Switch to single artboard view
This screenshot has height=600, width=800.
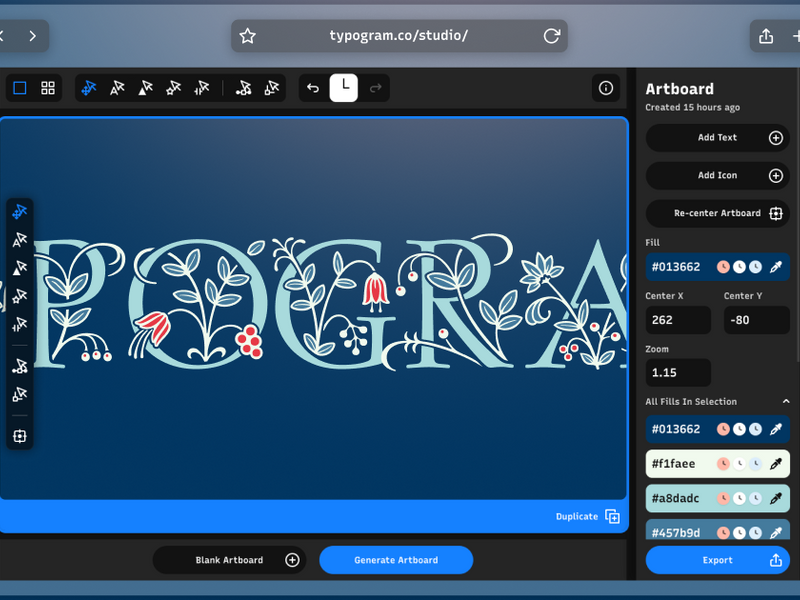pos(20,88)
